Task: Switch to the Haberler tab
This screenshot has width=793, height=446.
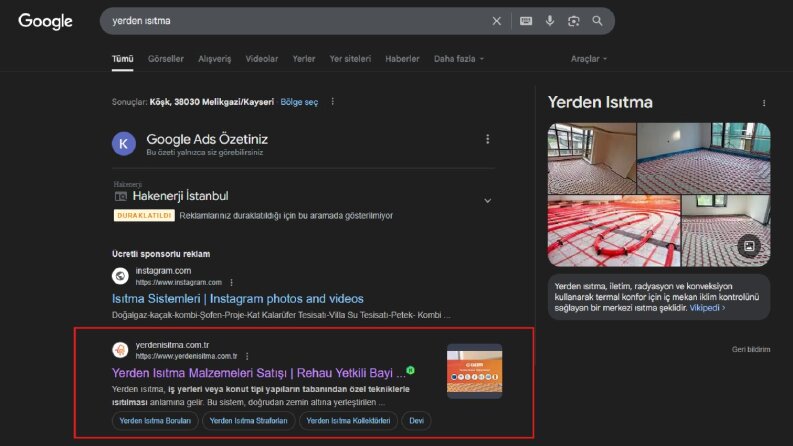Action: pos(402,59)
